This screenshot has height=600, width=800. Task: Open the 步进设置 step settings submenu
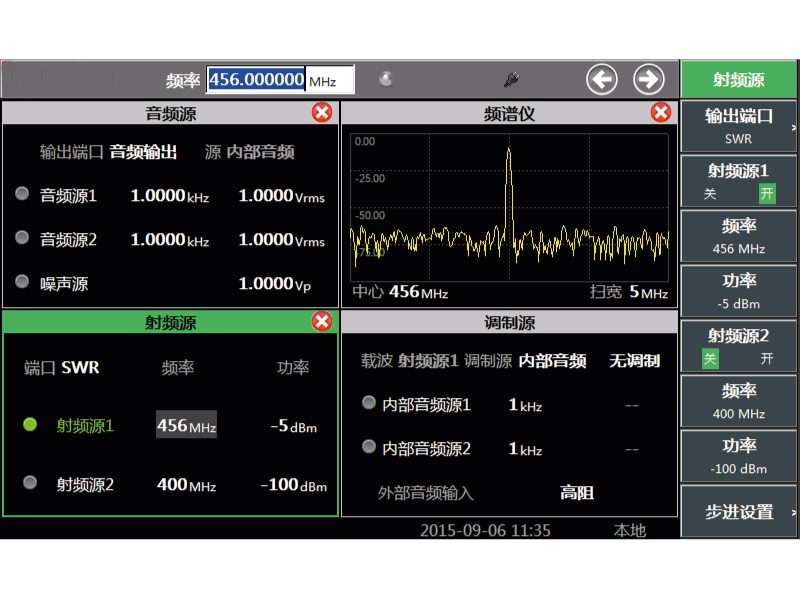[738, 512]
